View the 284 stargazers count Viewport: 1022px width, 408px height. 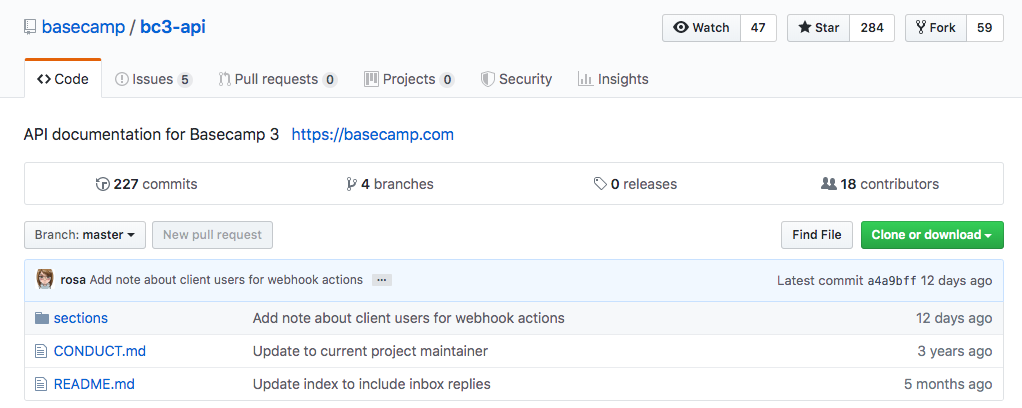coord(872,27)
